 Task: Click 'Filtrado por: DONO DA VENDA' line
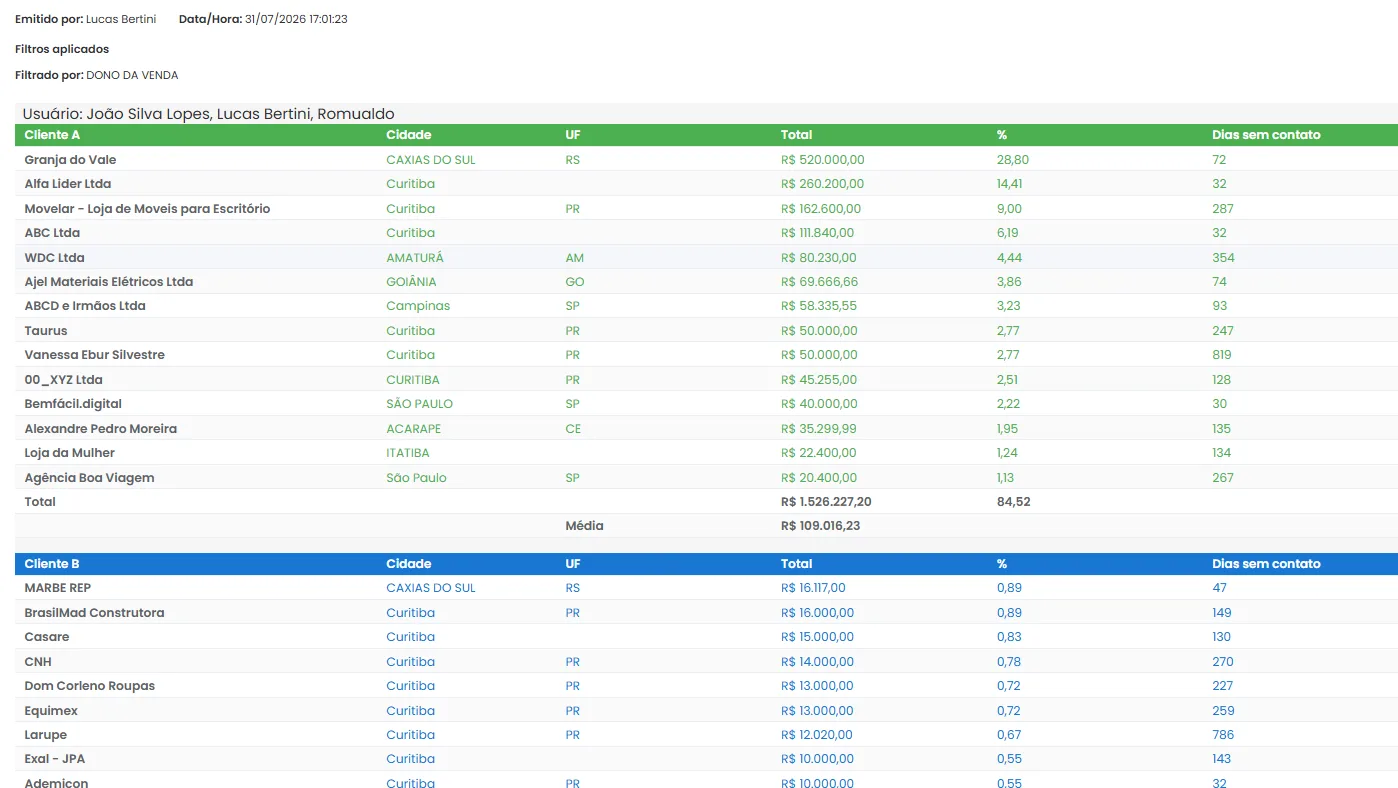pos(97,75)
